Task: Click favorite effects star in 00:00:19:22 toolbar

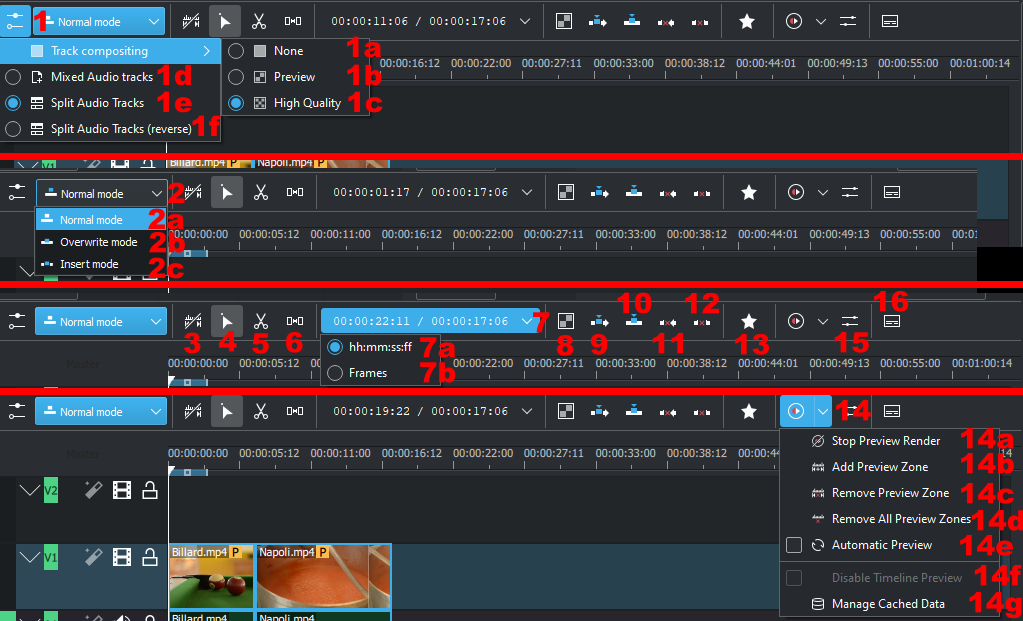Action: [x=749, y=411]
